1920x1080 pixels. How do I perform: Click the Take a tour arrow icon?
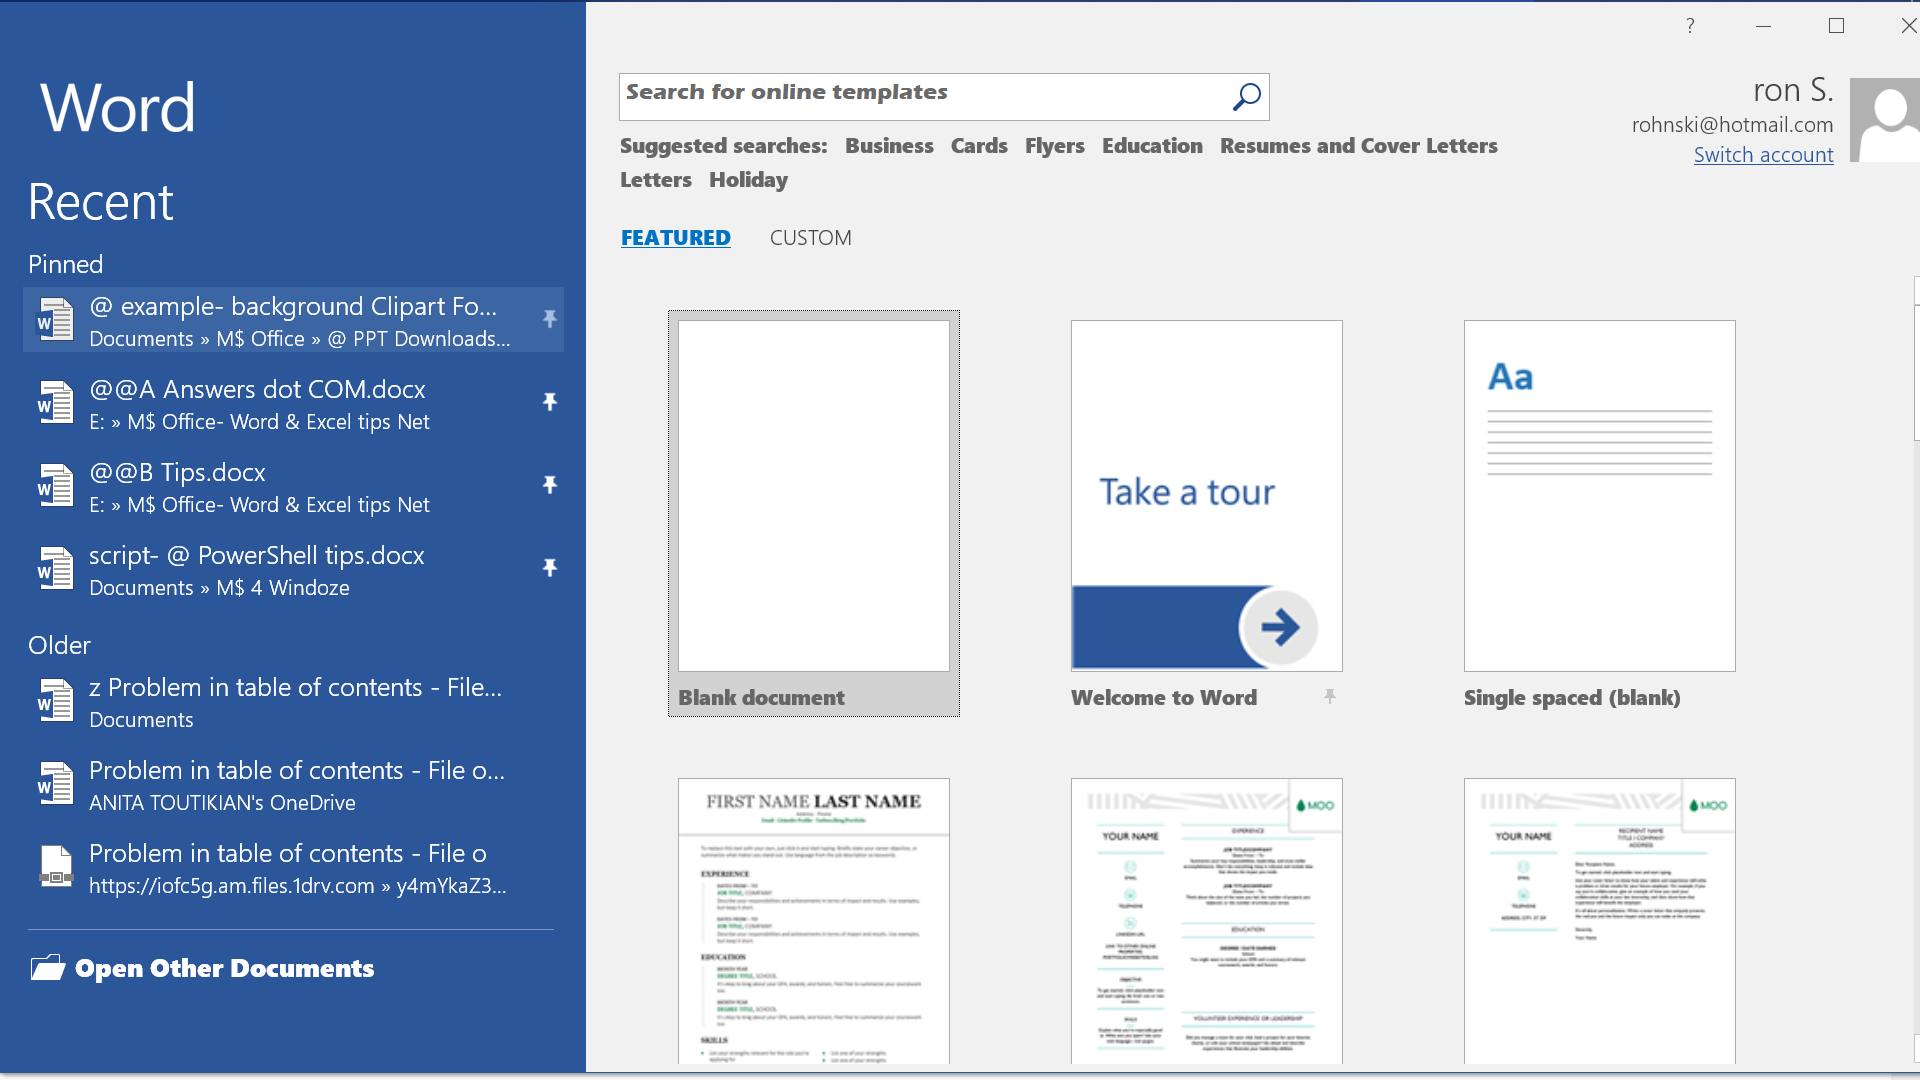[x=1279, y=627]
